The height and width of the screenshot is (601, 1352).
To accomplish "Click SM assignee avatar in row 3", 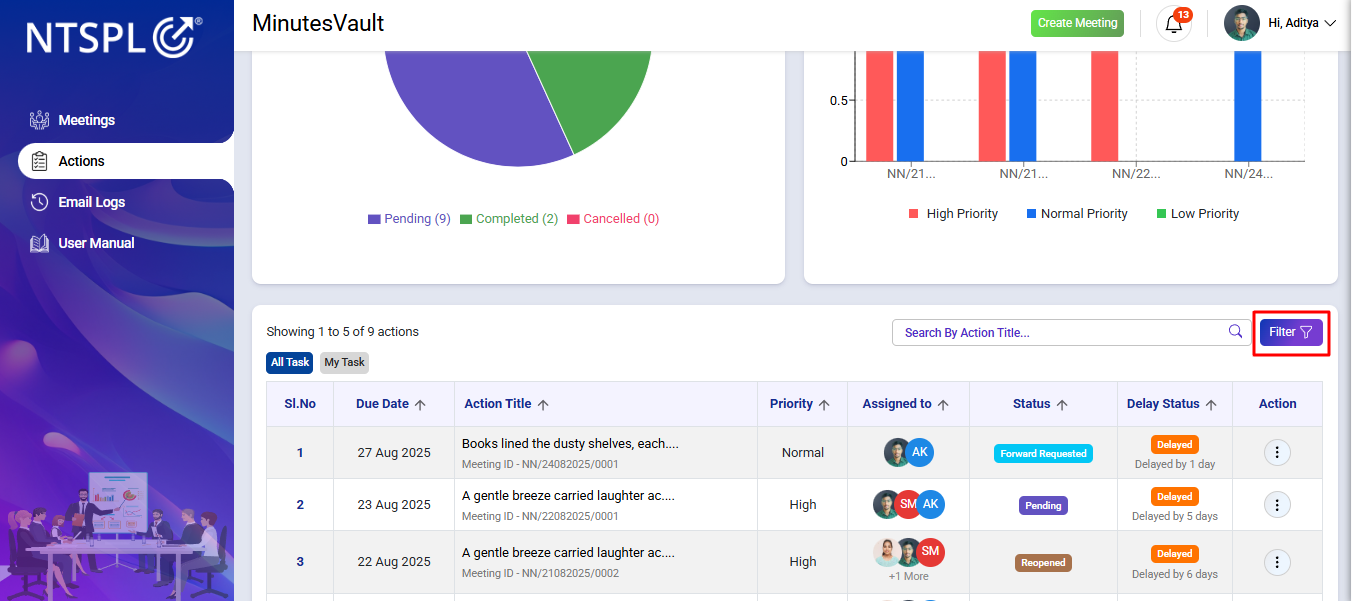I will coord(931,552).
